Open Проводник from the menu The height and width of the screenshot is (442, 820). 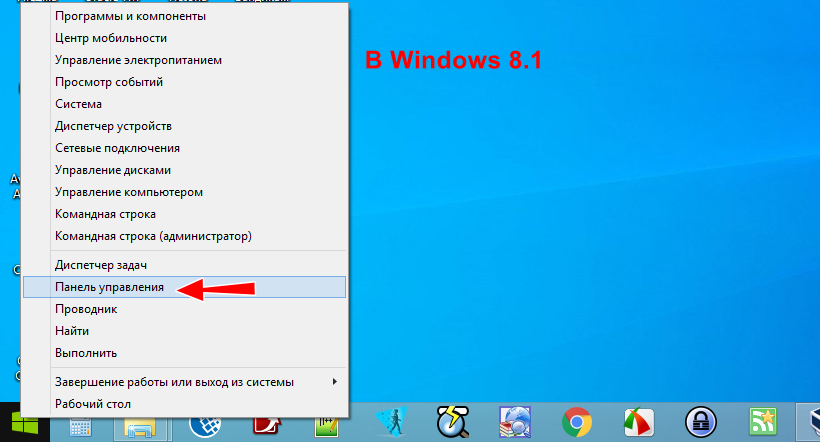(184, 309)
